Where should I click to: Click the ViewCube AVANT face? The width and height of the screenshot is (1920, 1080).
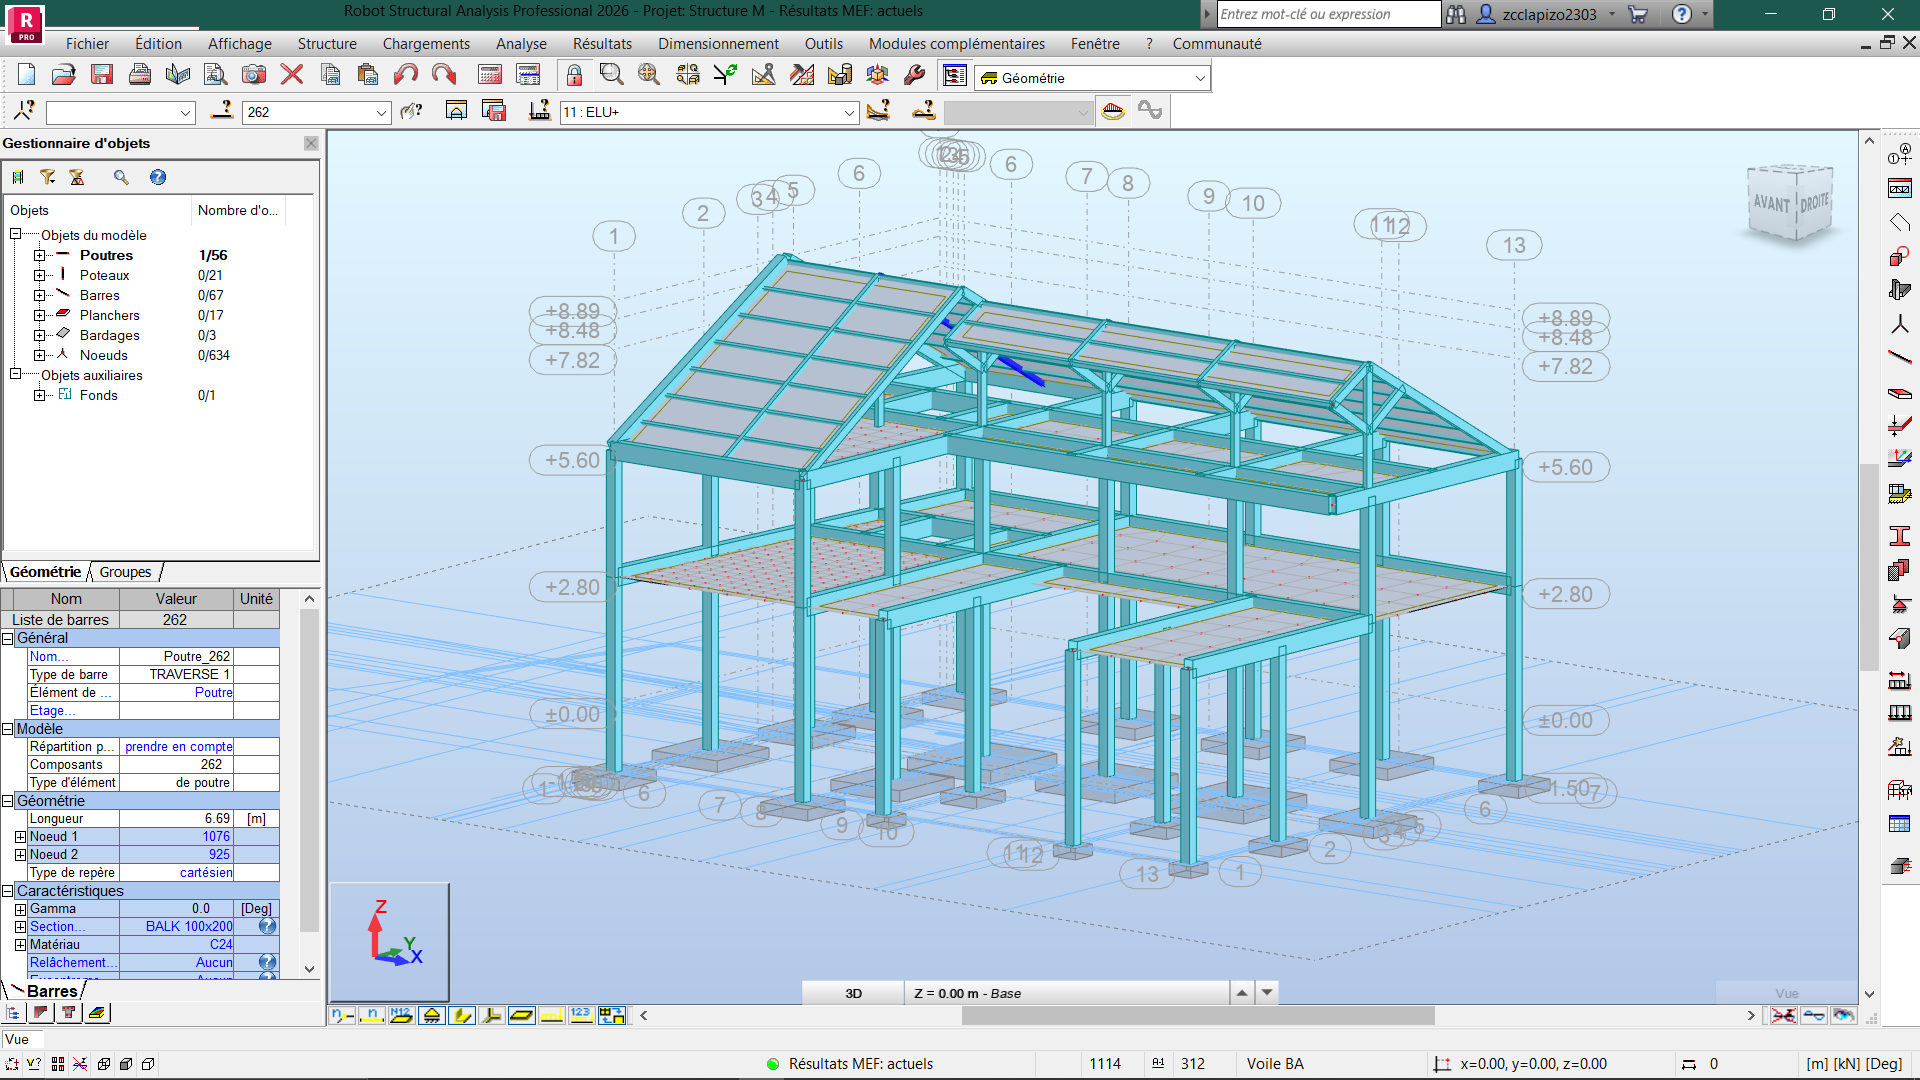[1771, 204]
